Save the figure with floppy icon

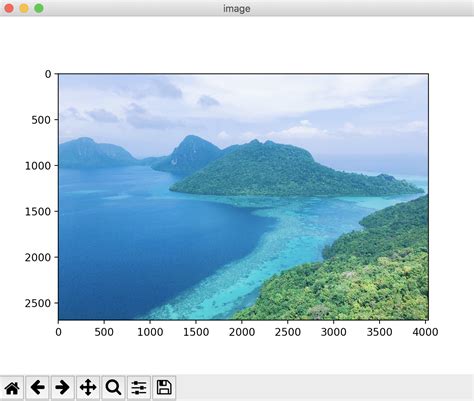[164, 388]
